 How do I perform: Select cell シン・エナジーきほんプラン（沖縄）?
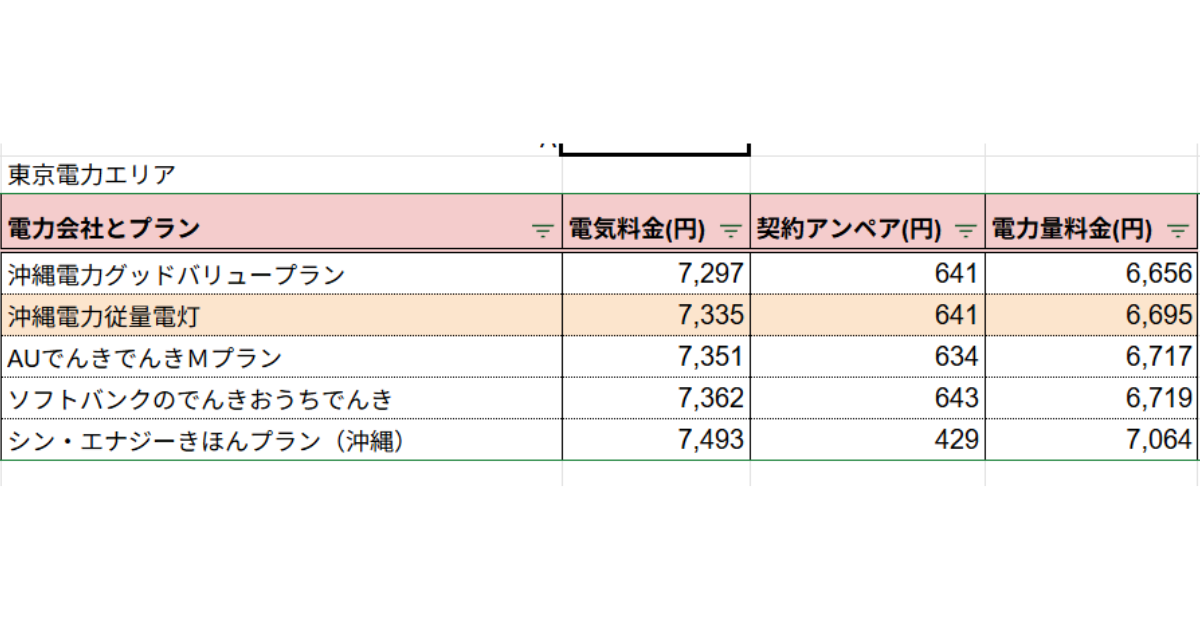(x=281, y=439)
